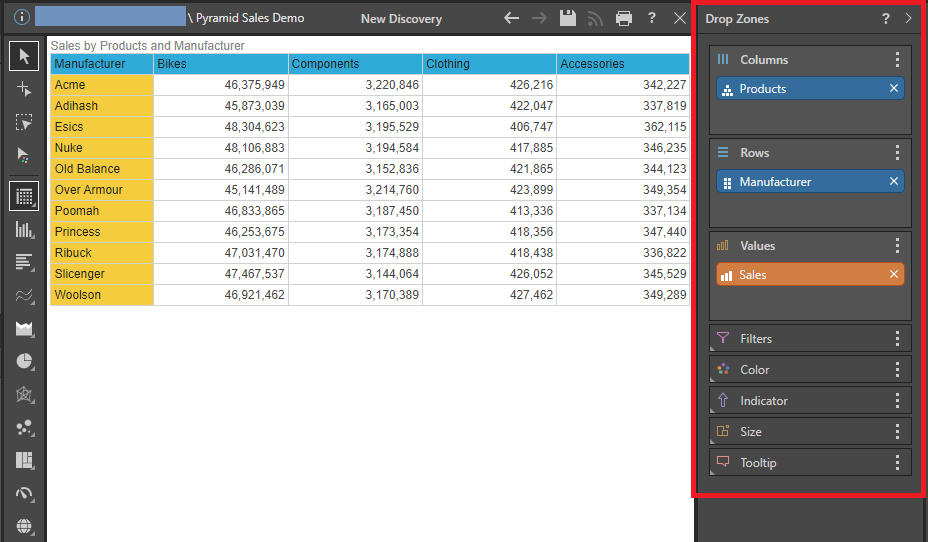Viewport: 928px width, 542px height.
Task: Collapse the Drop Zones panel chevron
Action: pyautogui.click(x=908, y=18)
